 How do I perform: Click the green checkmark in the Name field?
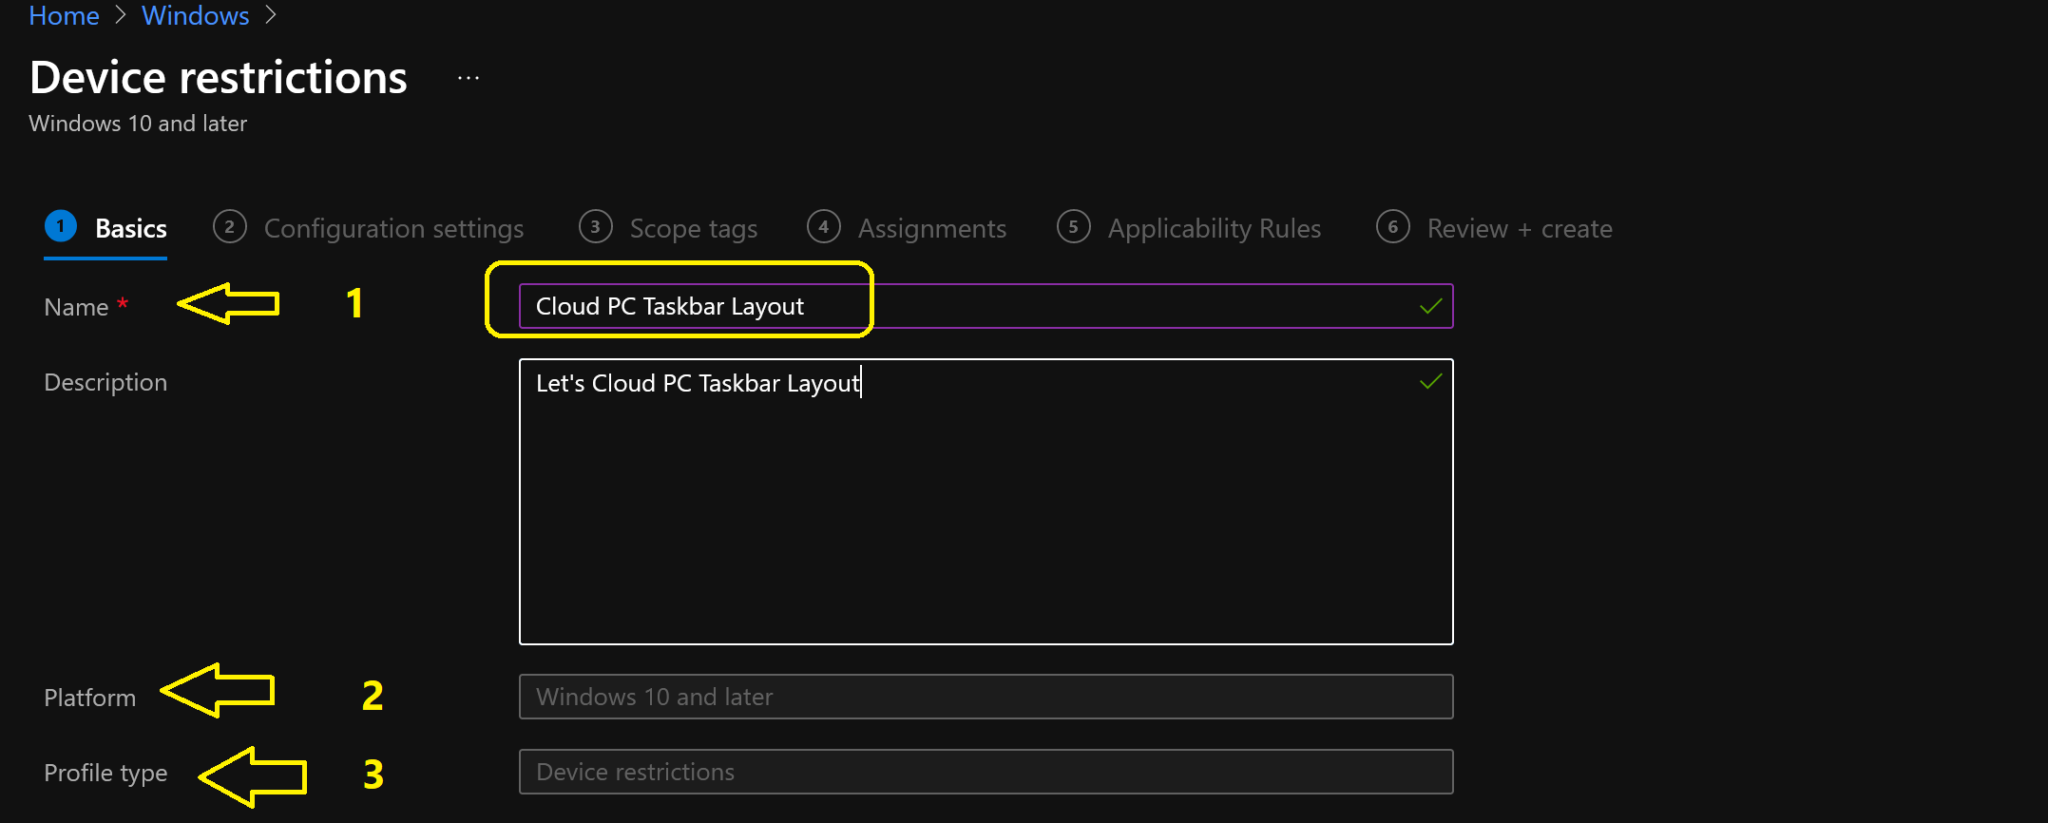click(1430, 306)
